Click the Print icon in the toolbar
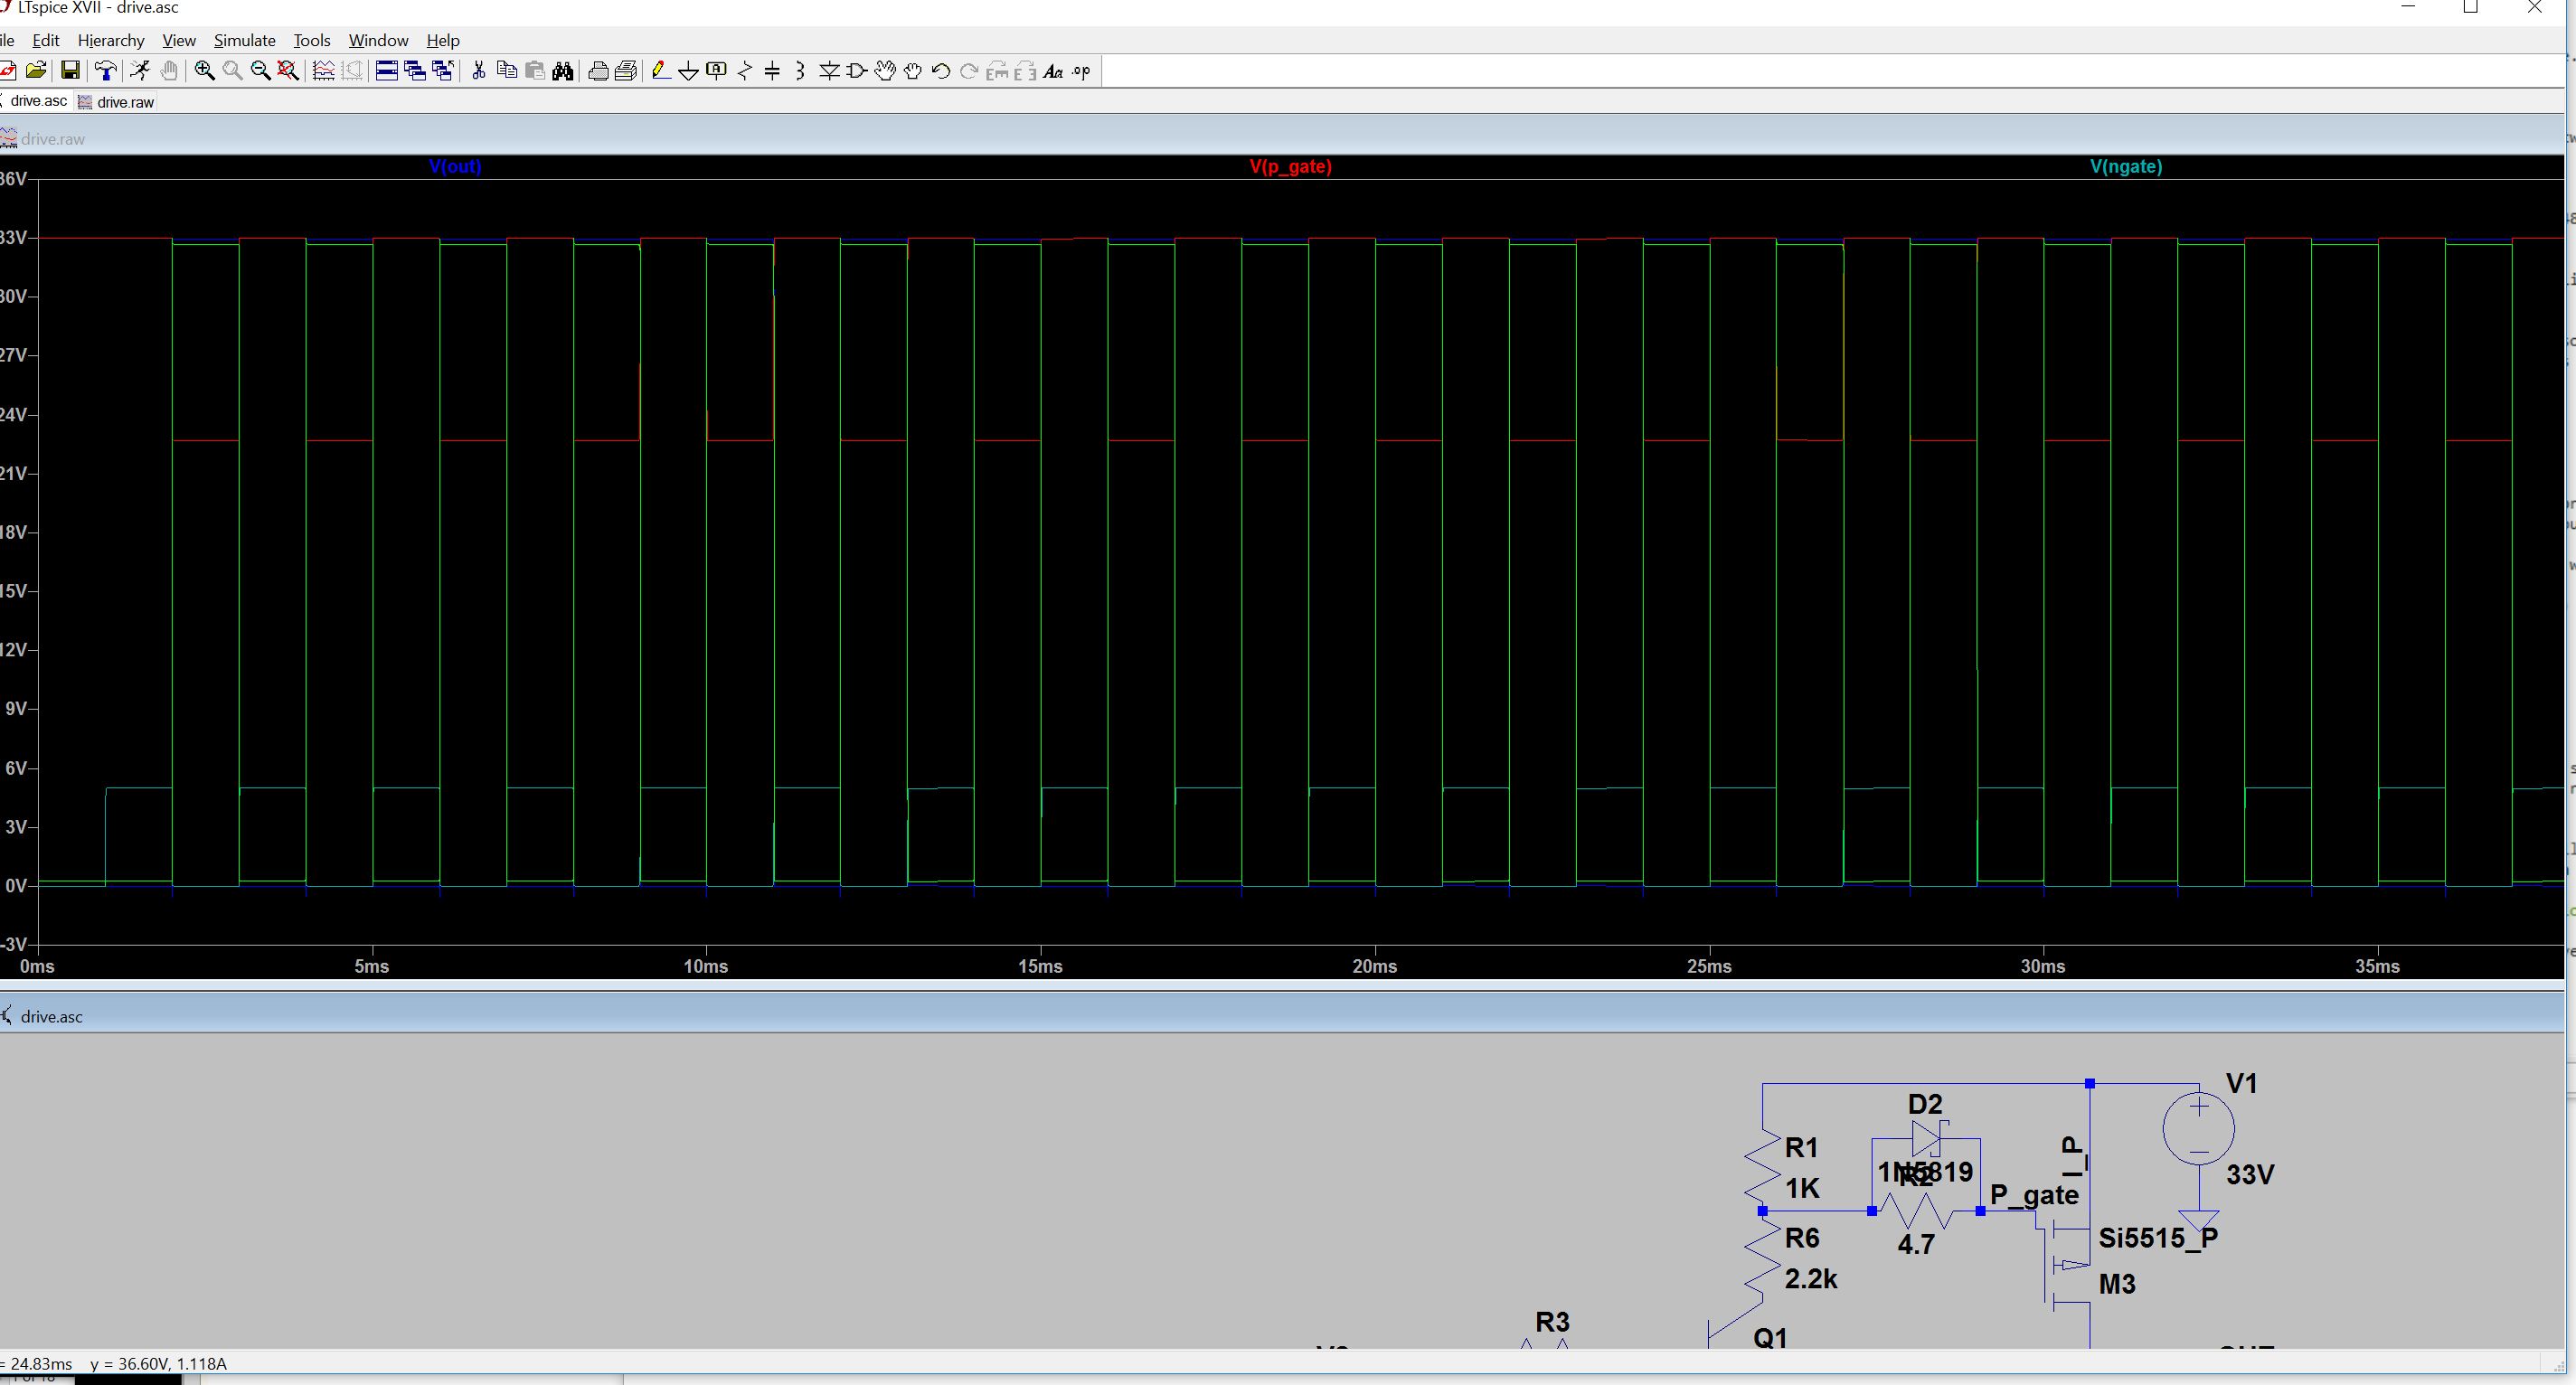This screenshot has height=1385, width=2576. coord(598,70)
